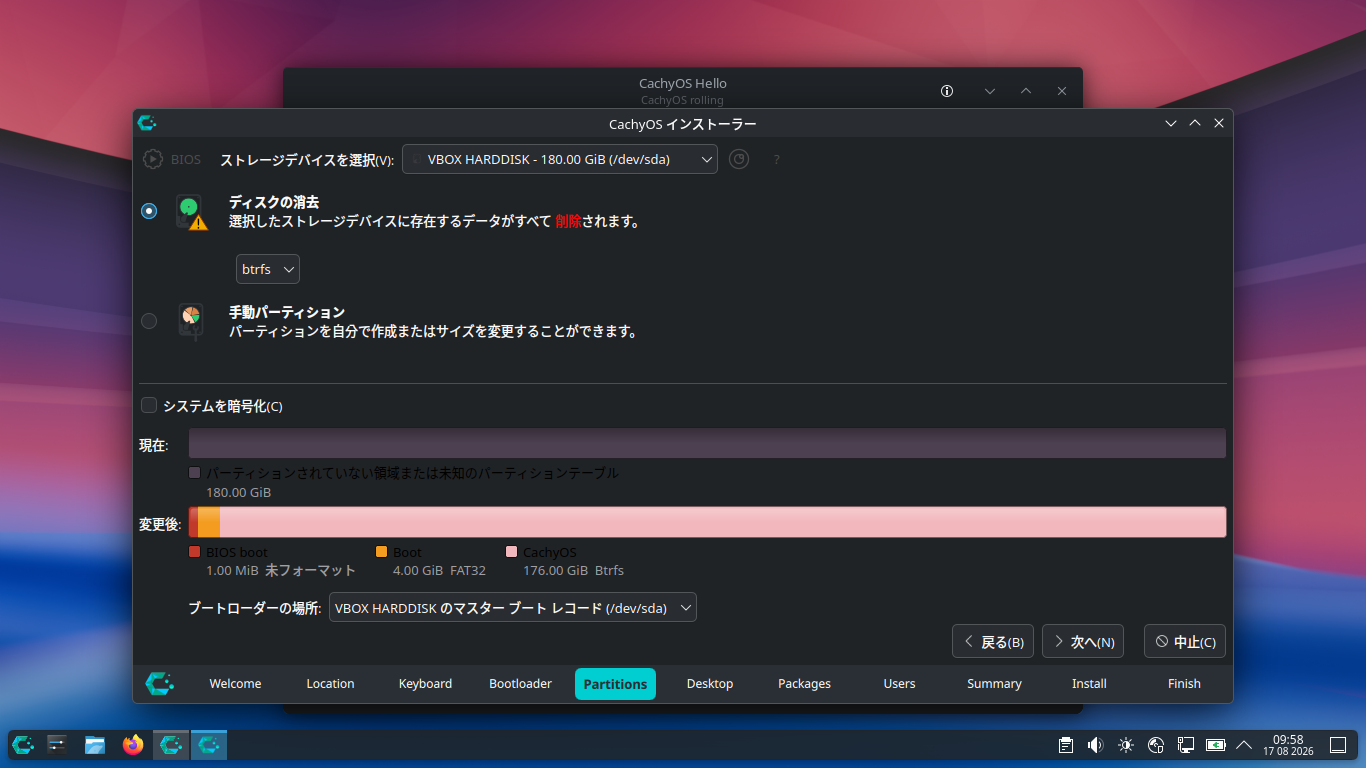Click the orange Boot partition in after-bar
Image resolution: width=1366 pixels, height=768 pixels.
tap(208, 522)
